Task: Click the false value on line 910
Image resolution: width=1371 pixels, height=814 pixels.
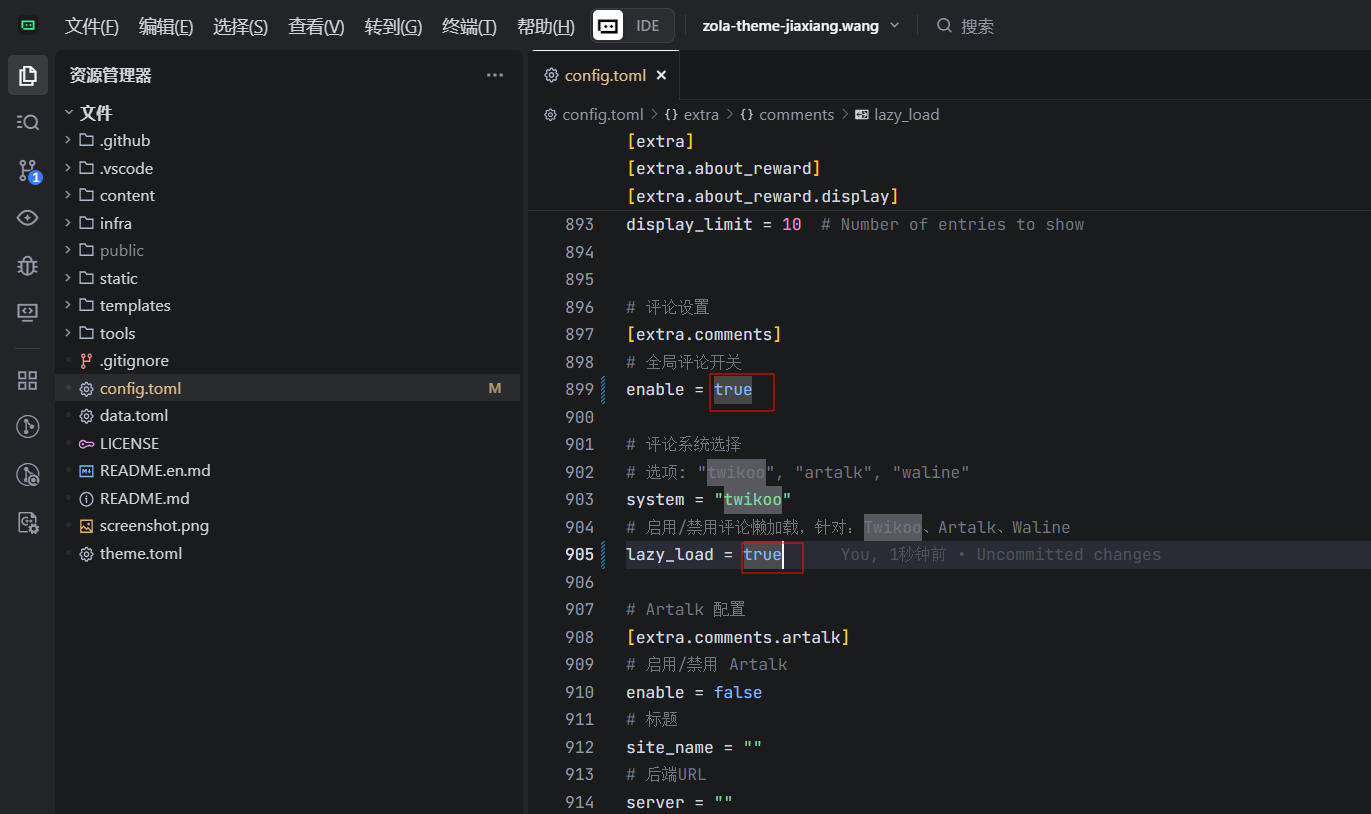Action: coord(738,692)
